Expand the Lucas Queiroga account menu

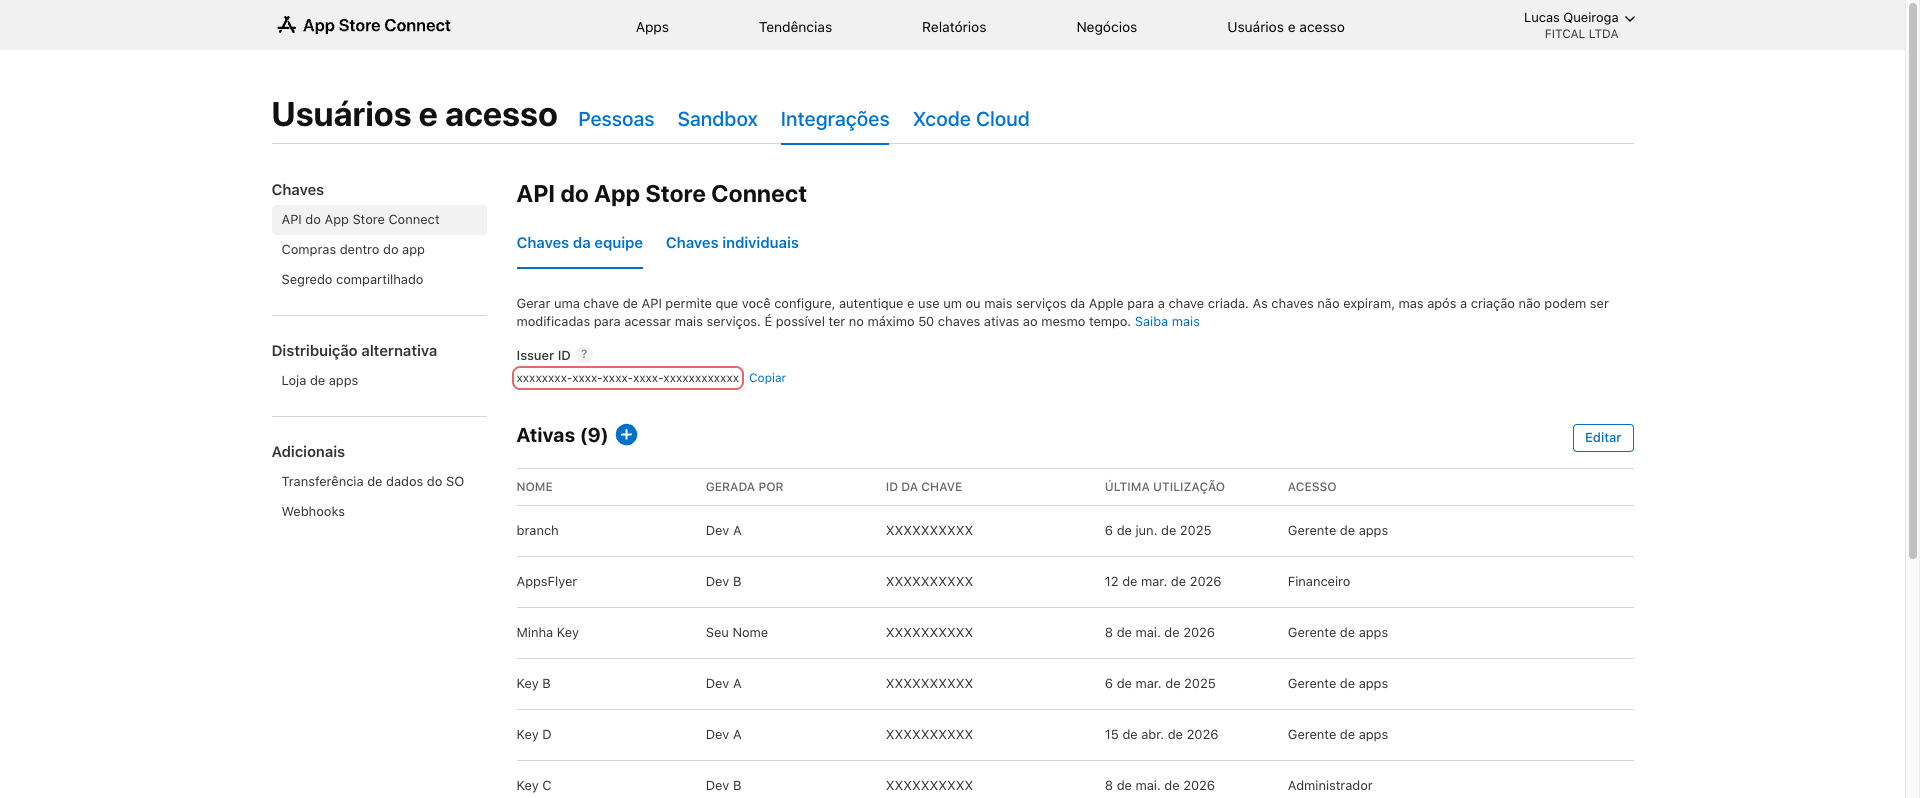[1579, 25]
